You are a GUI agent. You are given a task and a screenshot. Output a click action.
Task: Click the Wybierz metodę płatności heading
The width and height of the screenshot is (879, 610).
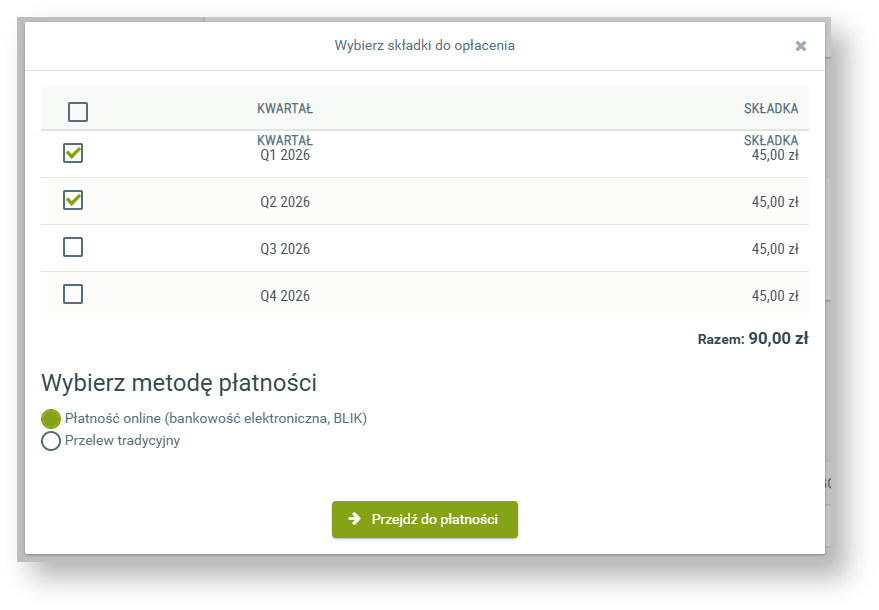[x=179, y=383]
